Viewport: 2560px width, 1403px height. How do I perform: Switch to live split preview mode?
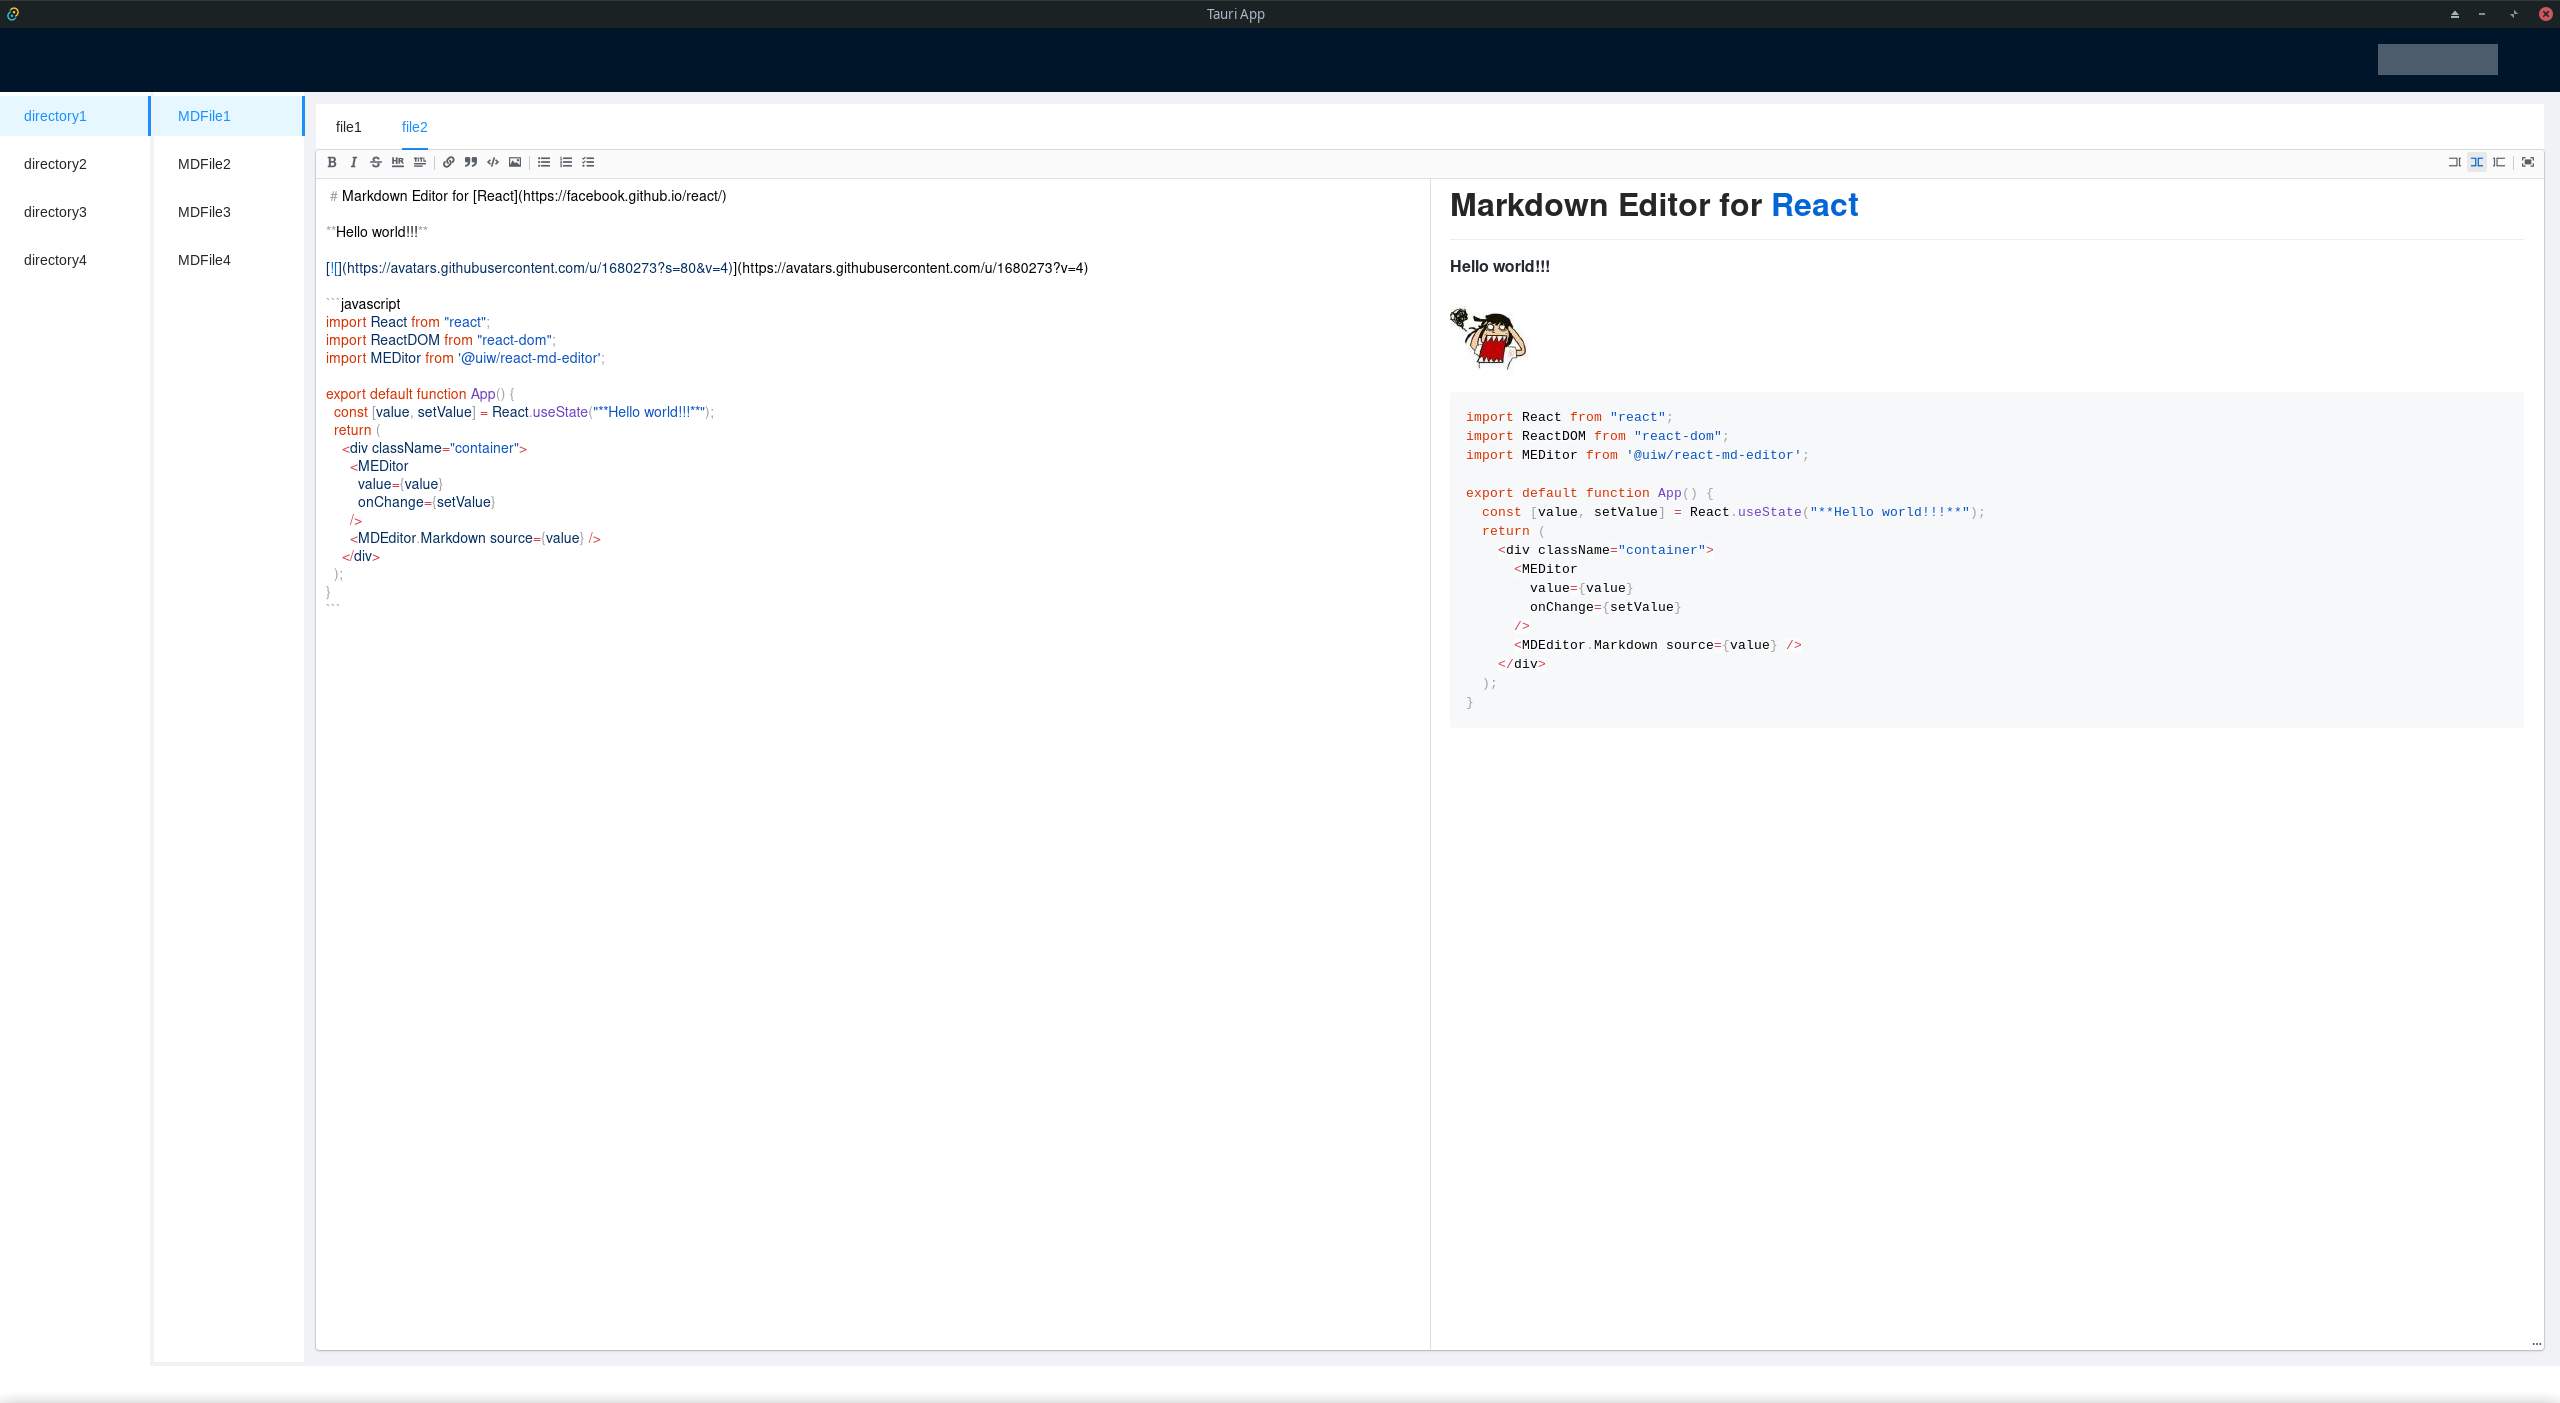coord(2477,162)
